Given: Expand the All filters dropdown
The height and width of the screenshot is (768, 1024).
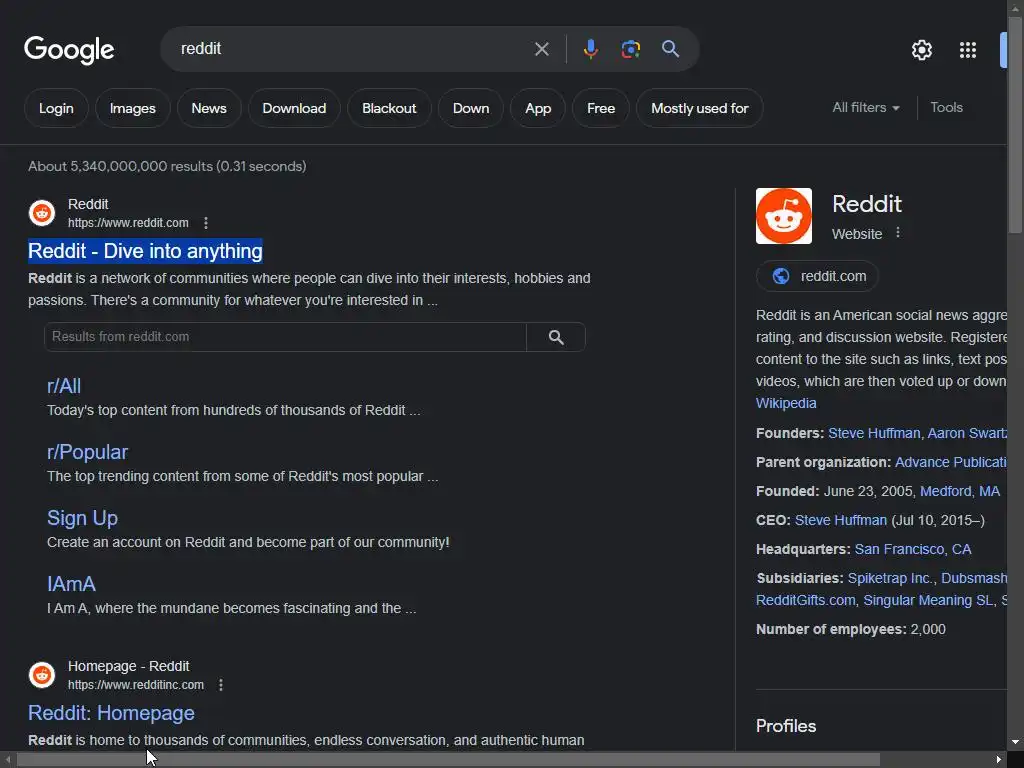Looking at the screenshot, I should point(866,107).
